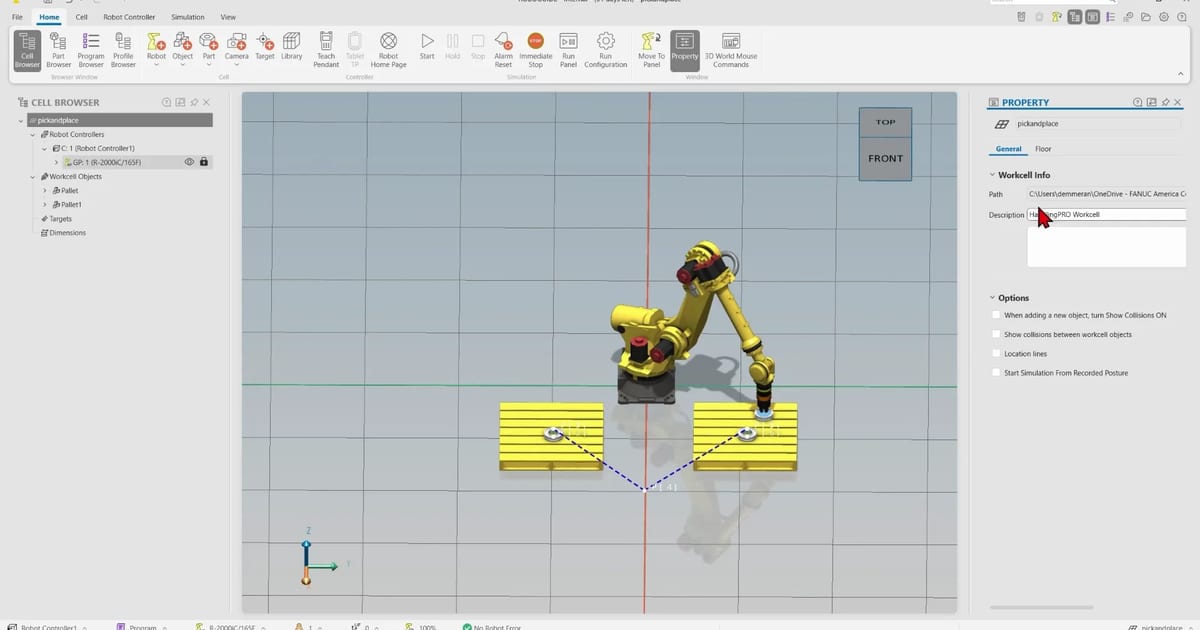Add a Part to the cell
The width and height of the screenshot is (1200, 630).
pos(209,47)
